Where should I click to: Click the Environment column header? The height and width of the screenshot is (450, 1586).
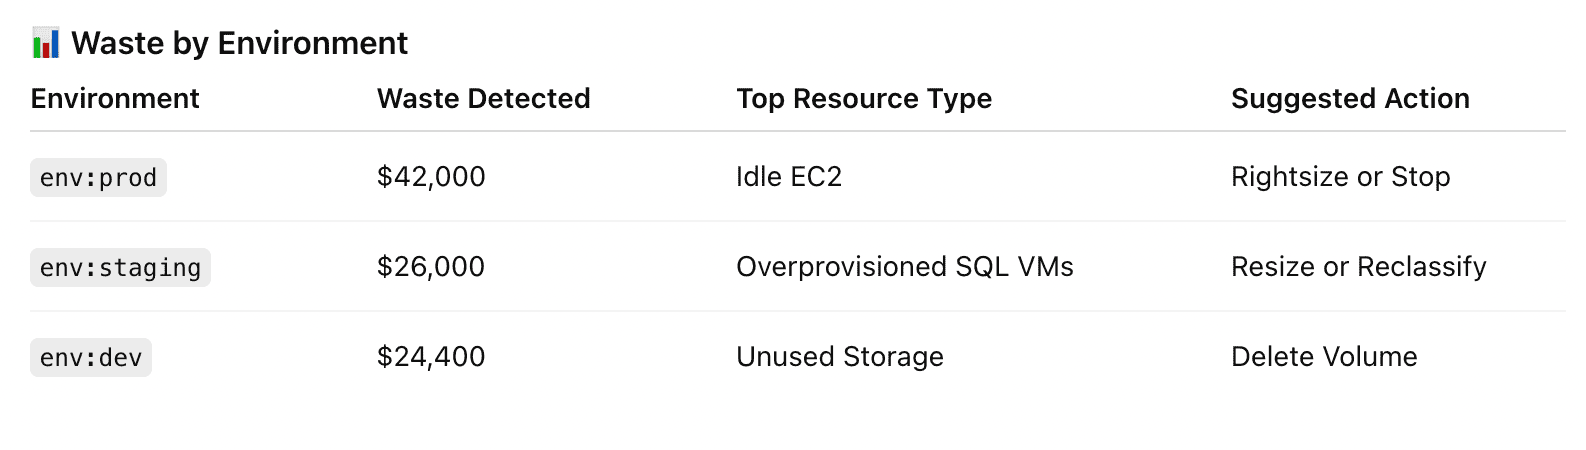point(115,99)
